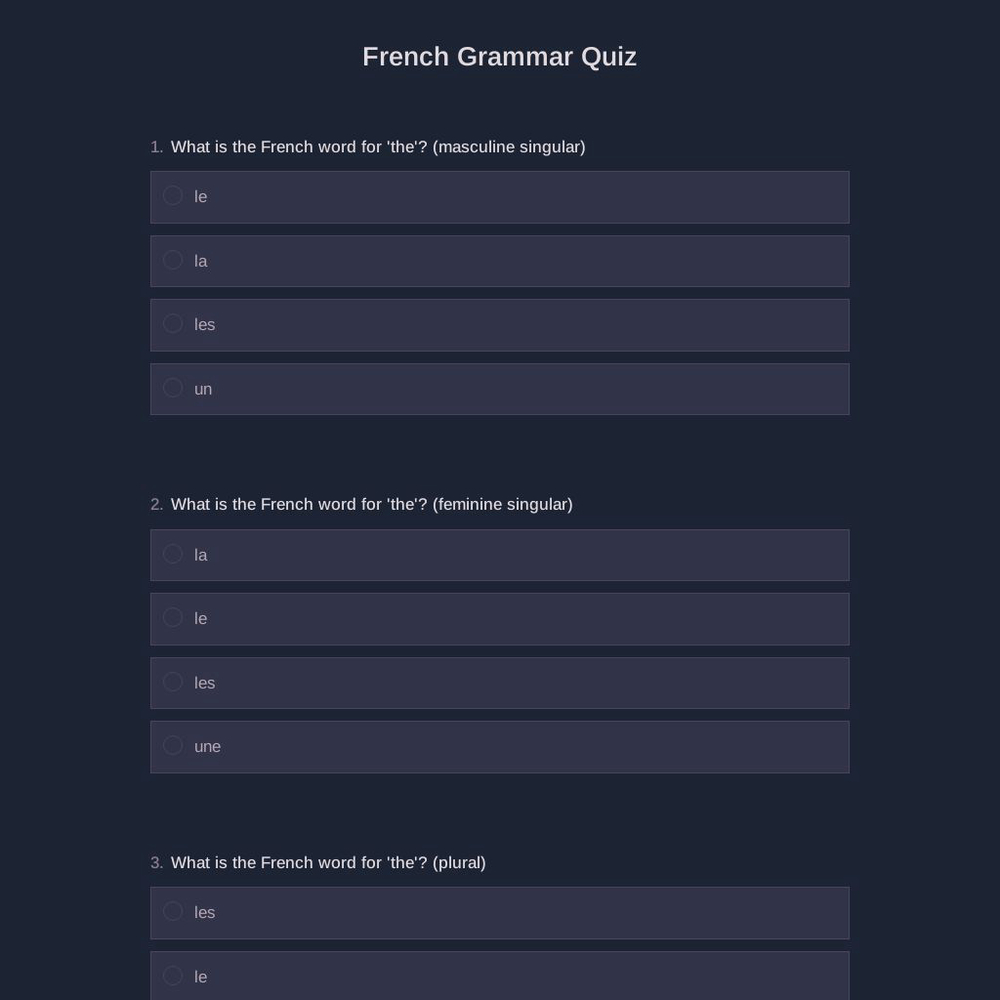Viewport: 1000px width, 1000px height.
Task: Click the question 3 heading about plural
Action: 328,862
